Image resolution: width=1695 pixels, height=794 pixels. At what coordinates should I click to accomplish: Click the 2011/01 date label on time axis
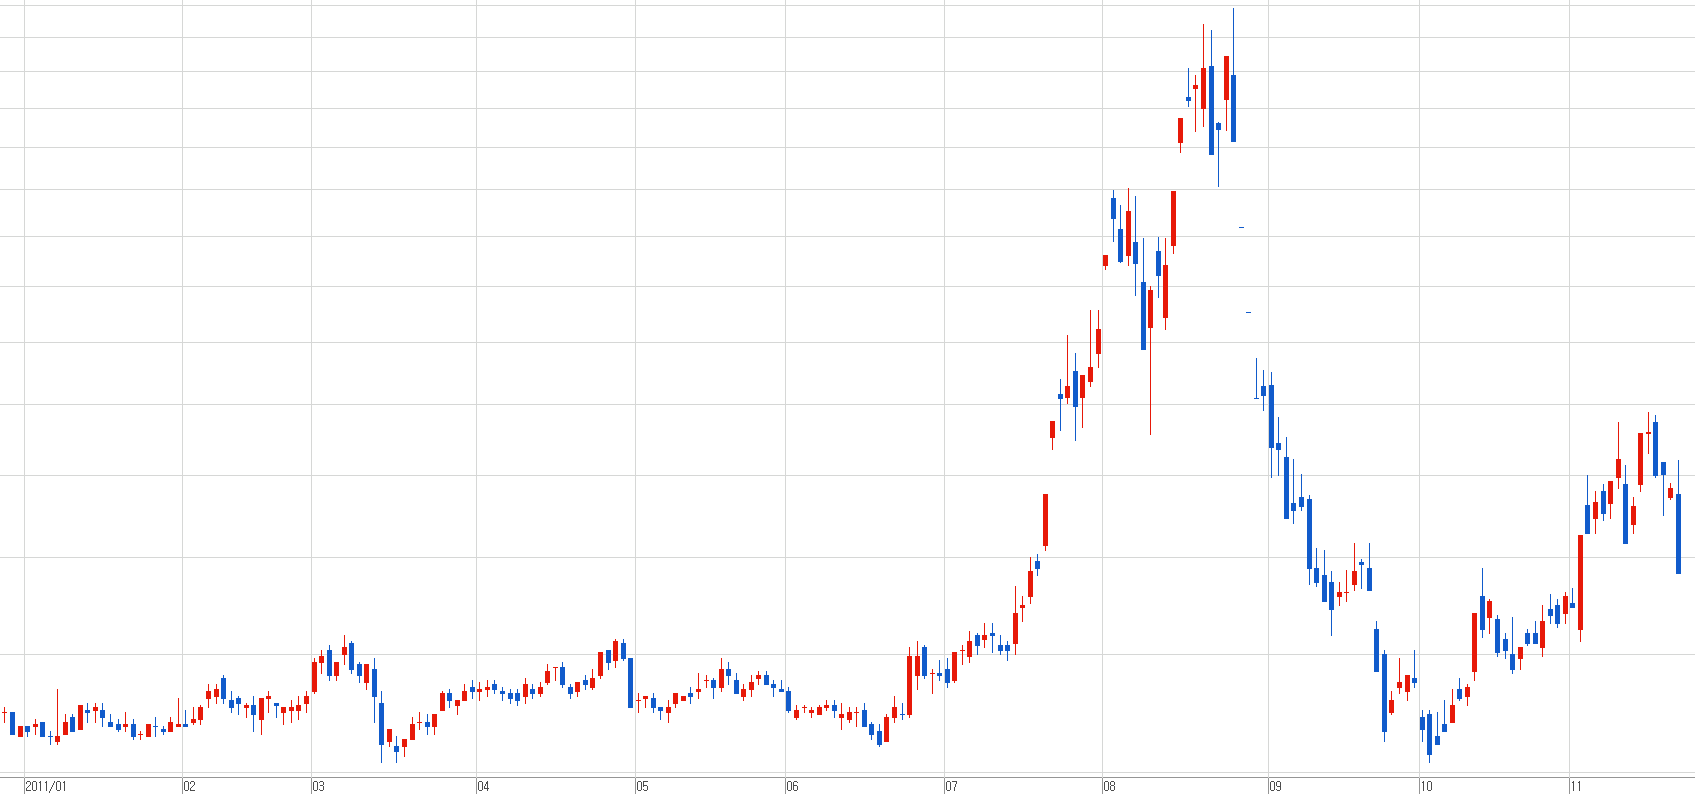click(x=46, y=786)
